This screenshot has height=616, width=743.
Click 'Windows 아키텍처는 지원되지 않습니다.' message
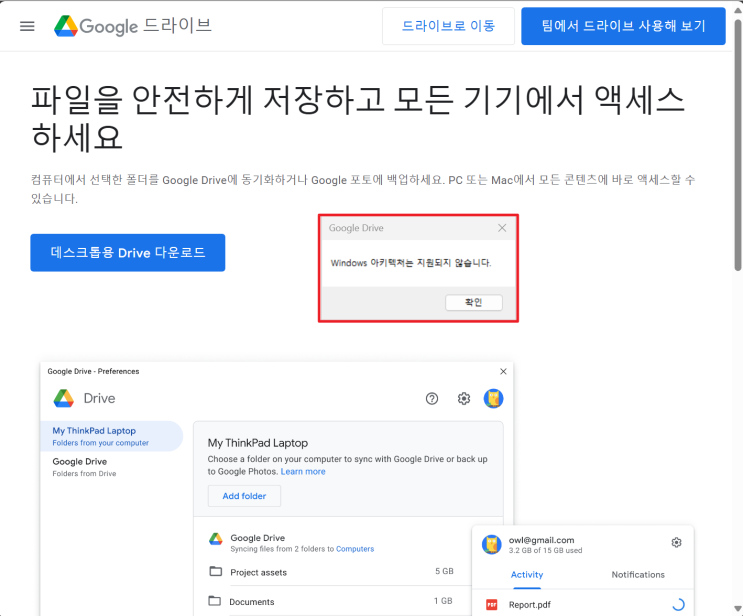411,263
